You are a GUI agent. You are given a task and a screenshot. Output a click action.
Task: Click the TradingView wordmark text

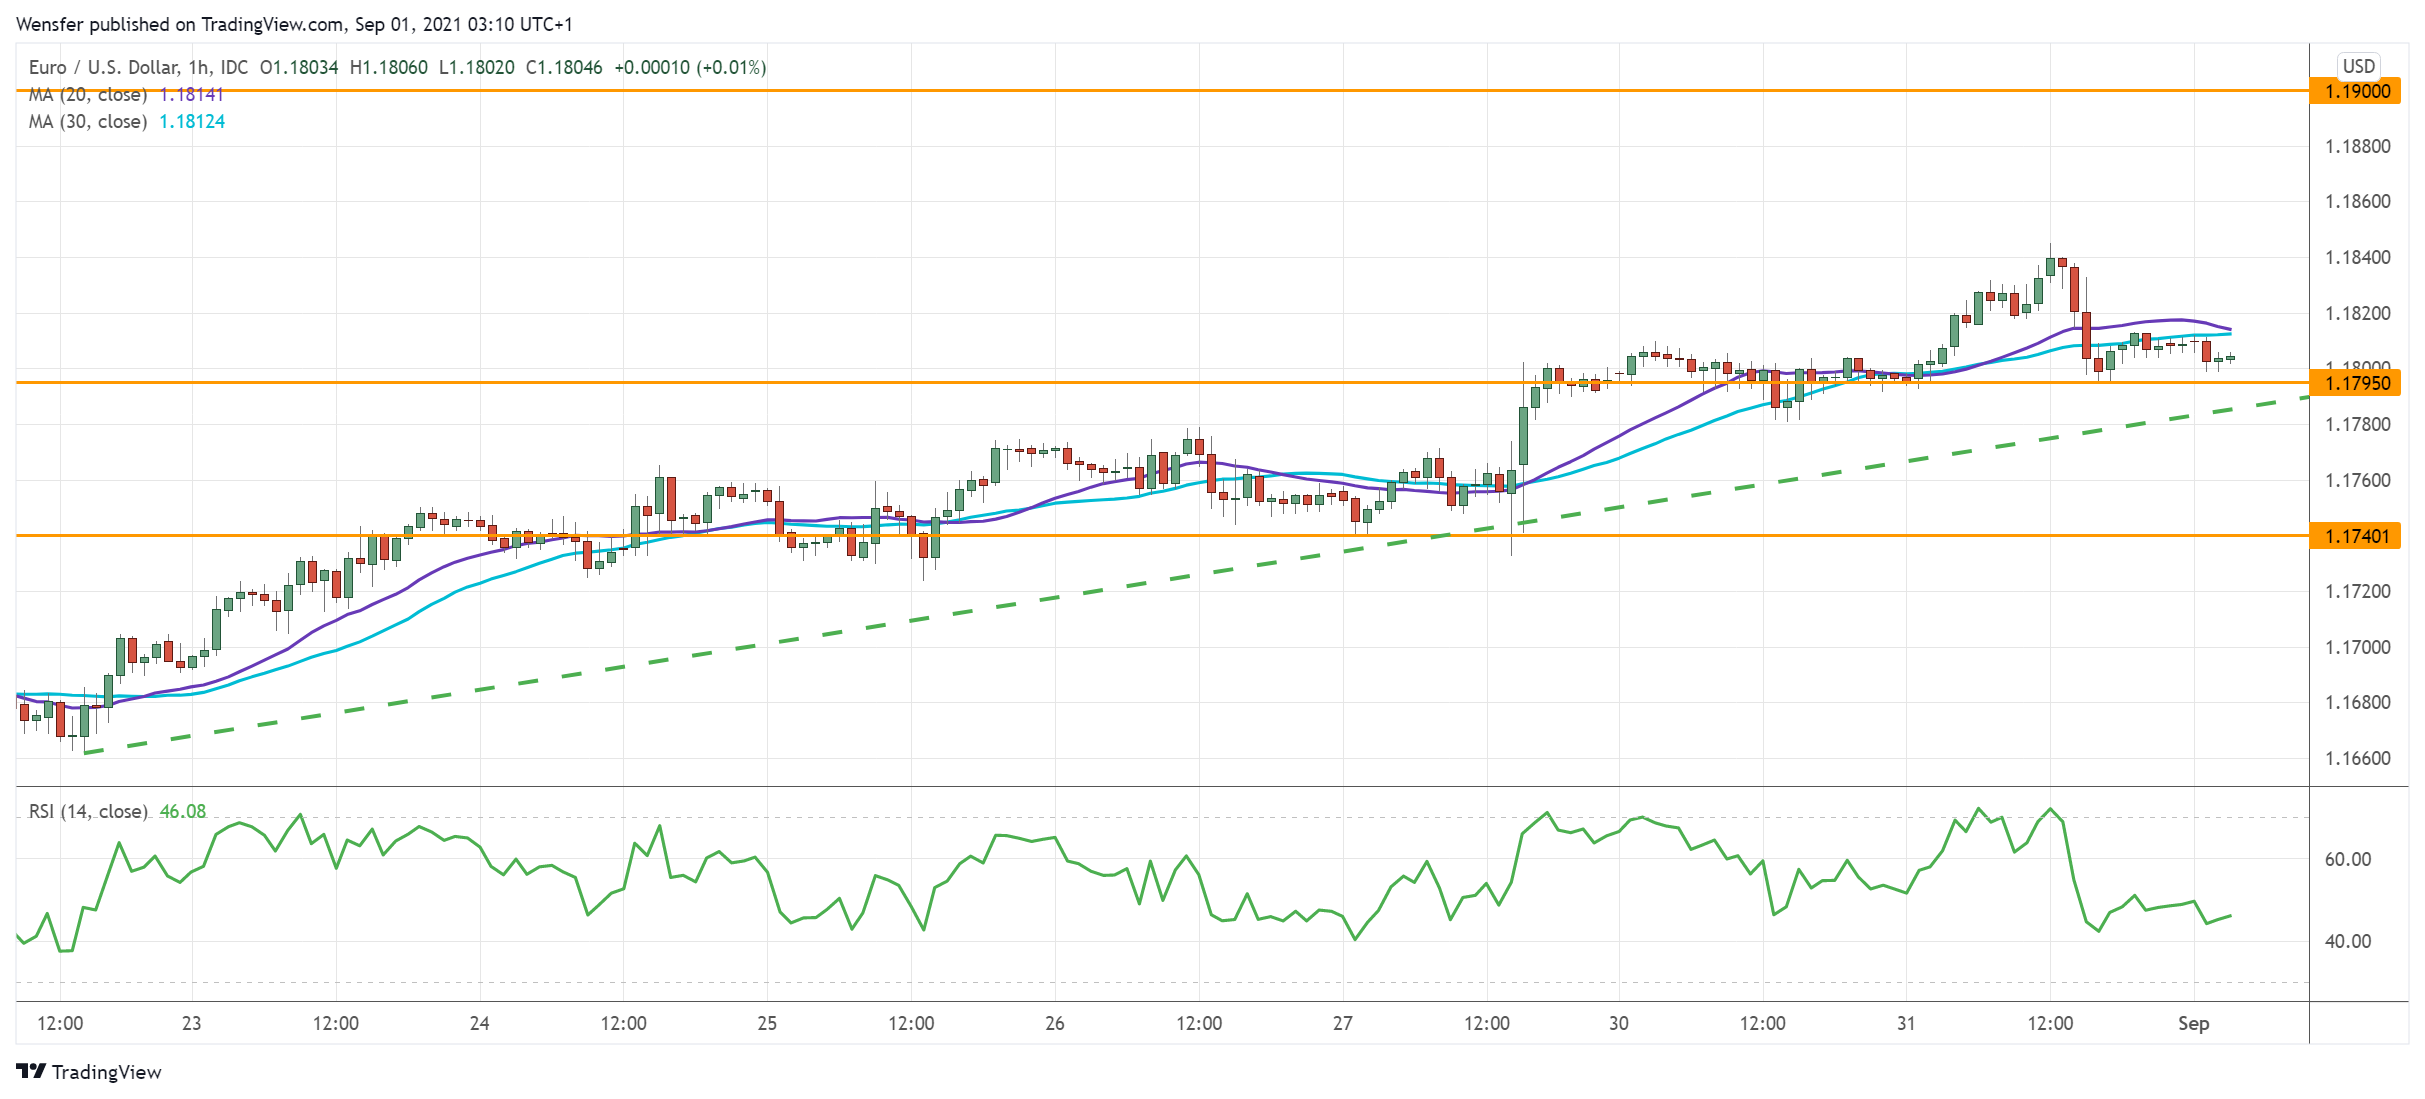(106, 1072)
